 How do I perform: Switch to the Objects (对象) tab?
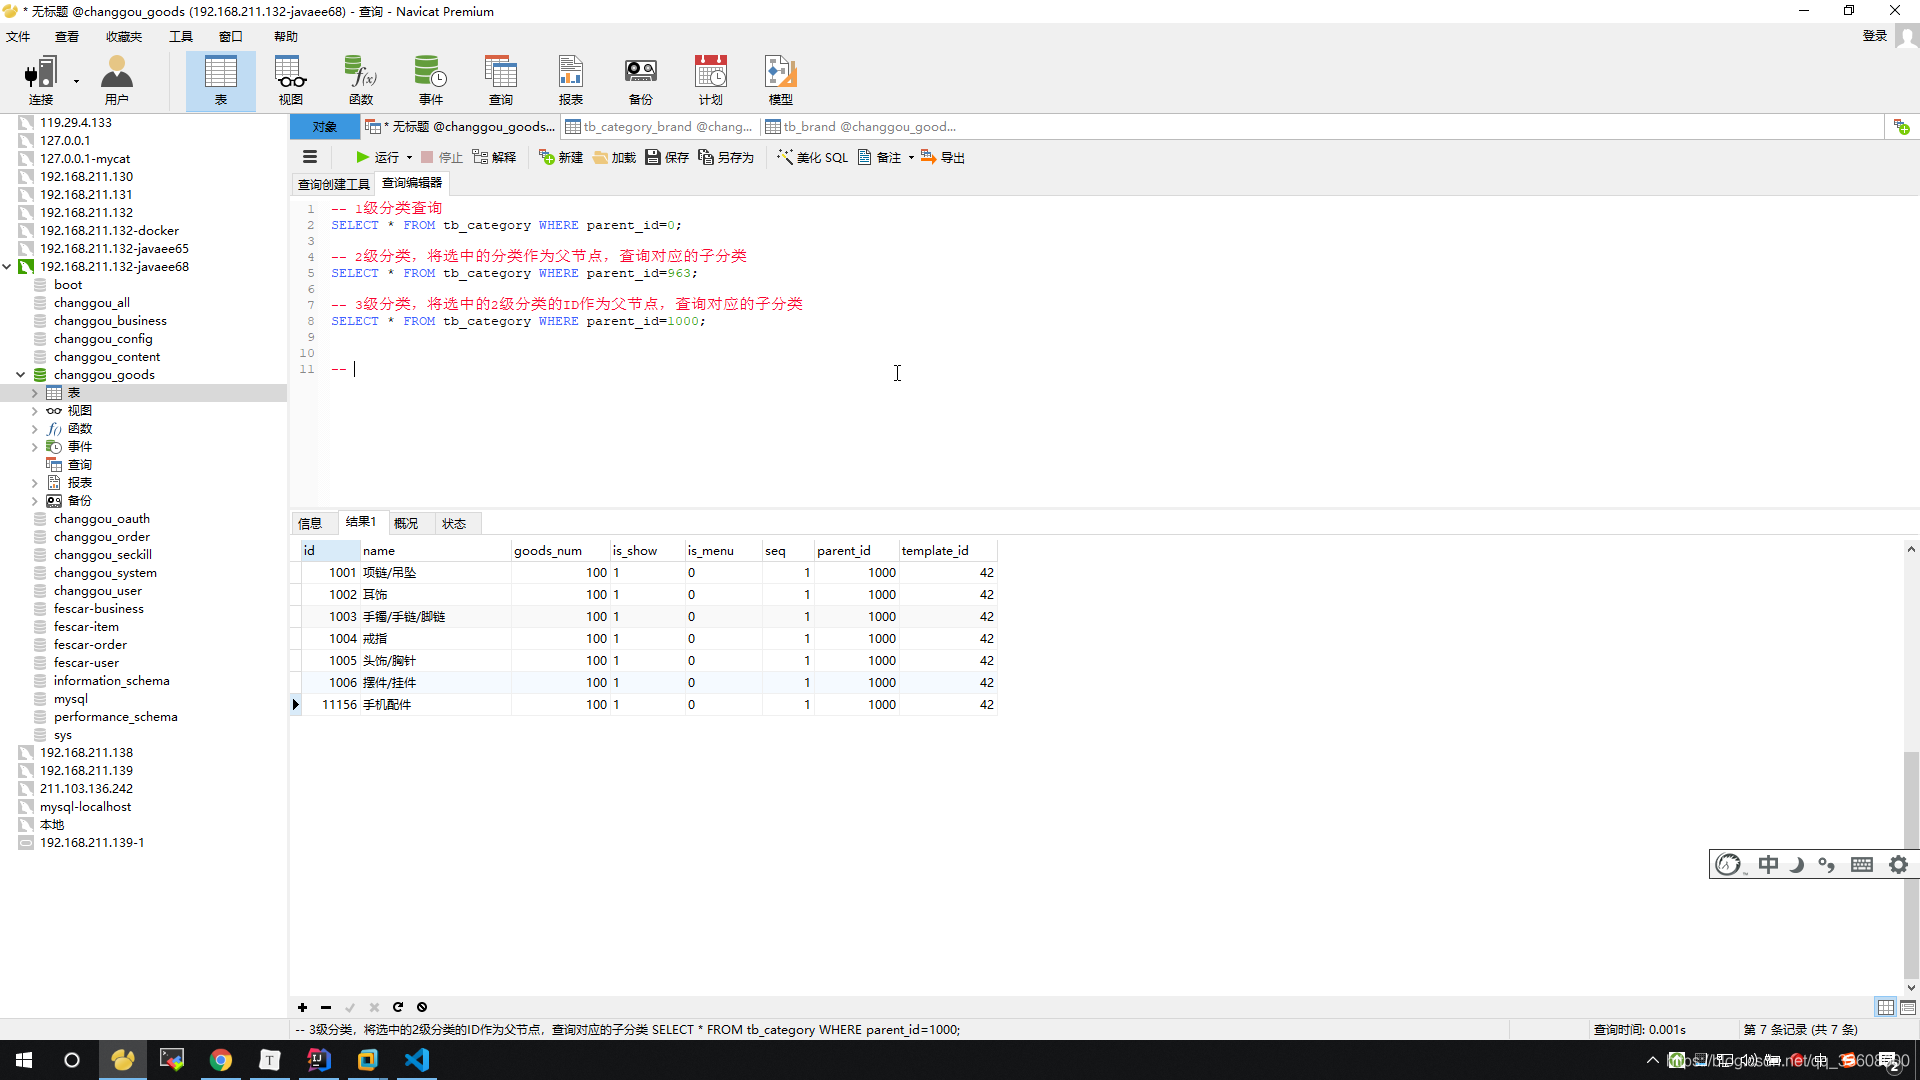tap(324, 127)
